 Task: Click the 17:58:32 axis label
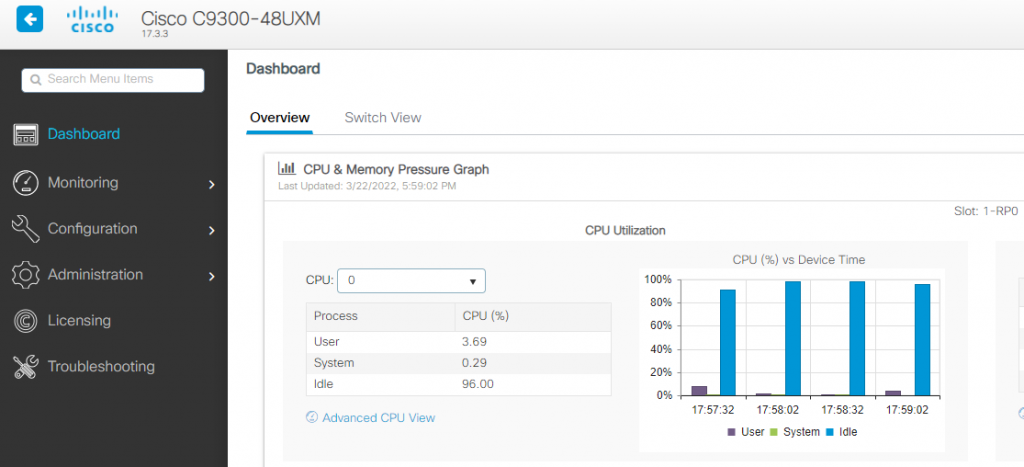842,411
